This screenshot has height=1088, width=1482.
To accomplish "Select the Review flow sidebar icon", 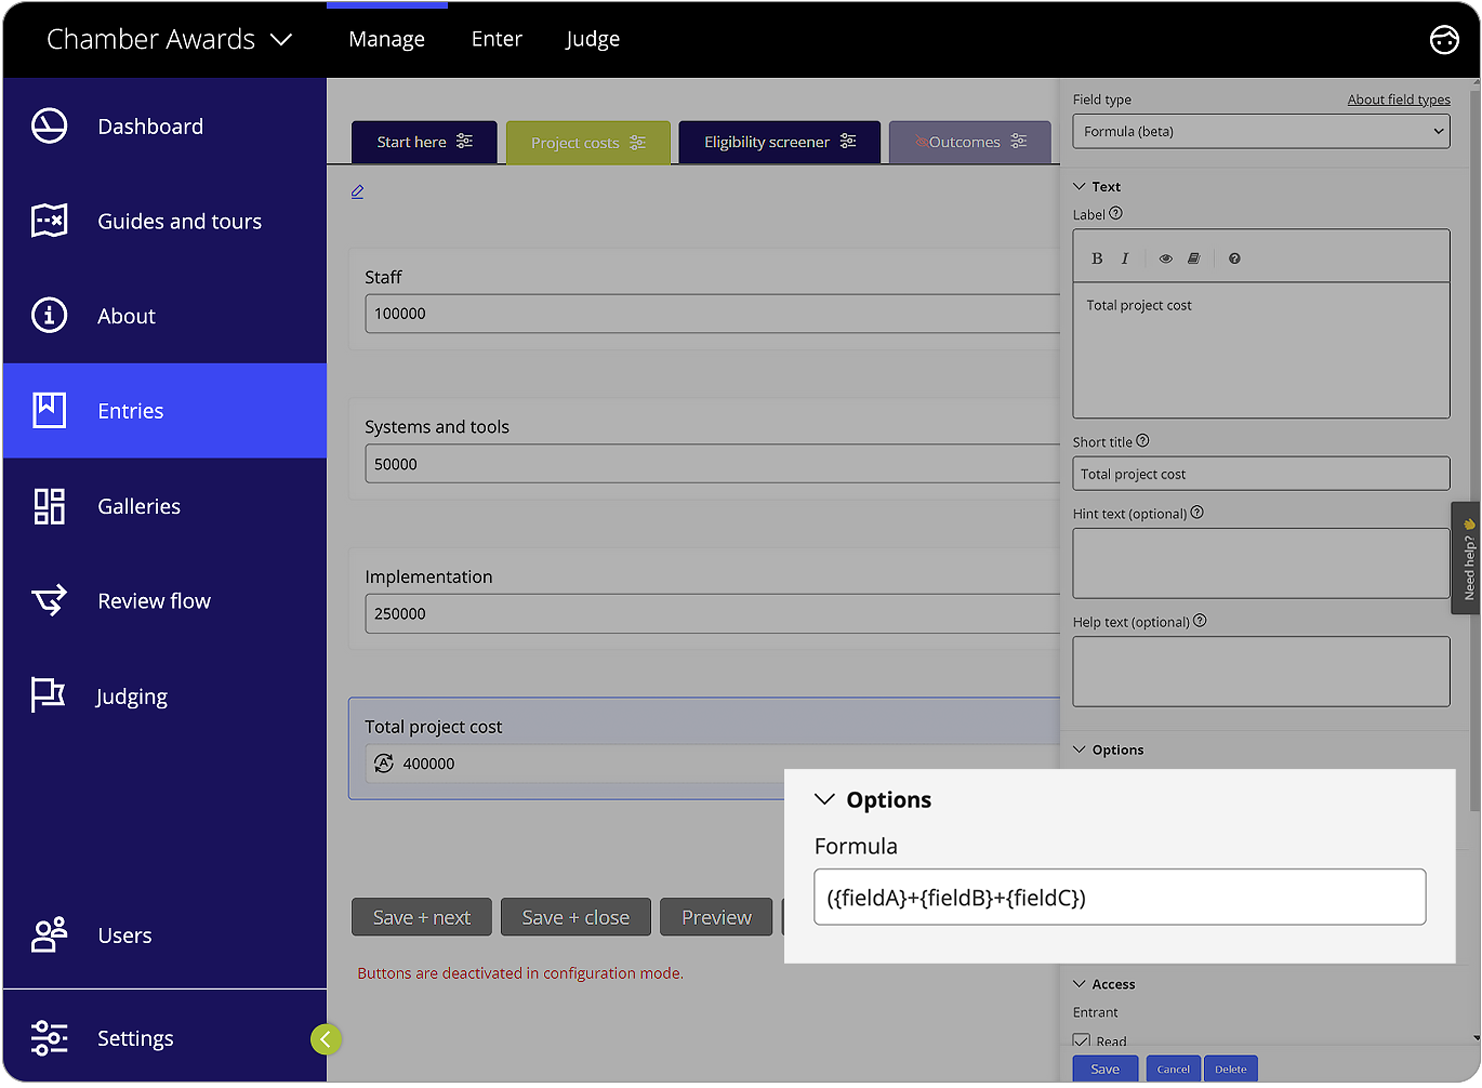I will (x=49, y=600).
